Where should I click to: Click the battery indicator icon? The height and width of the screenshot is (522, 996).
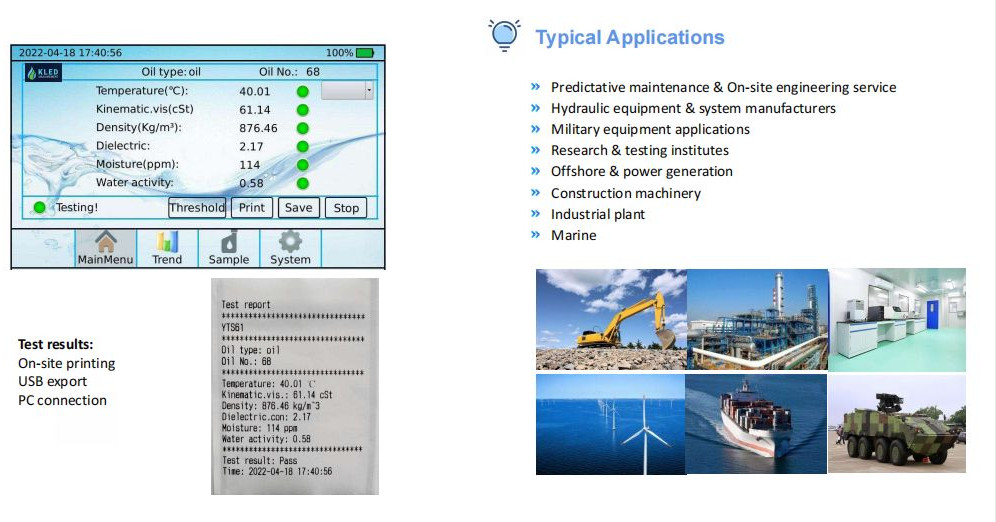point(364,52)
